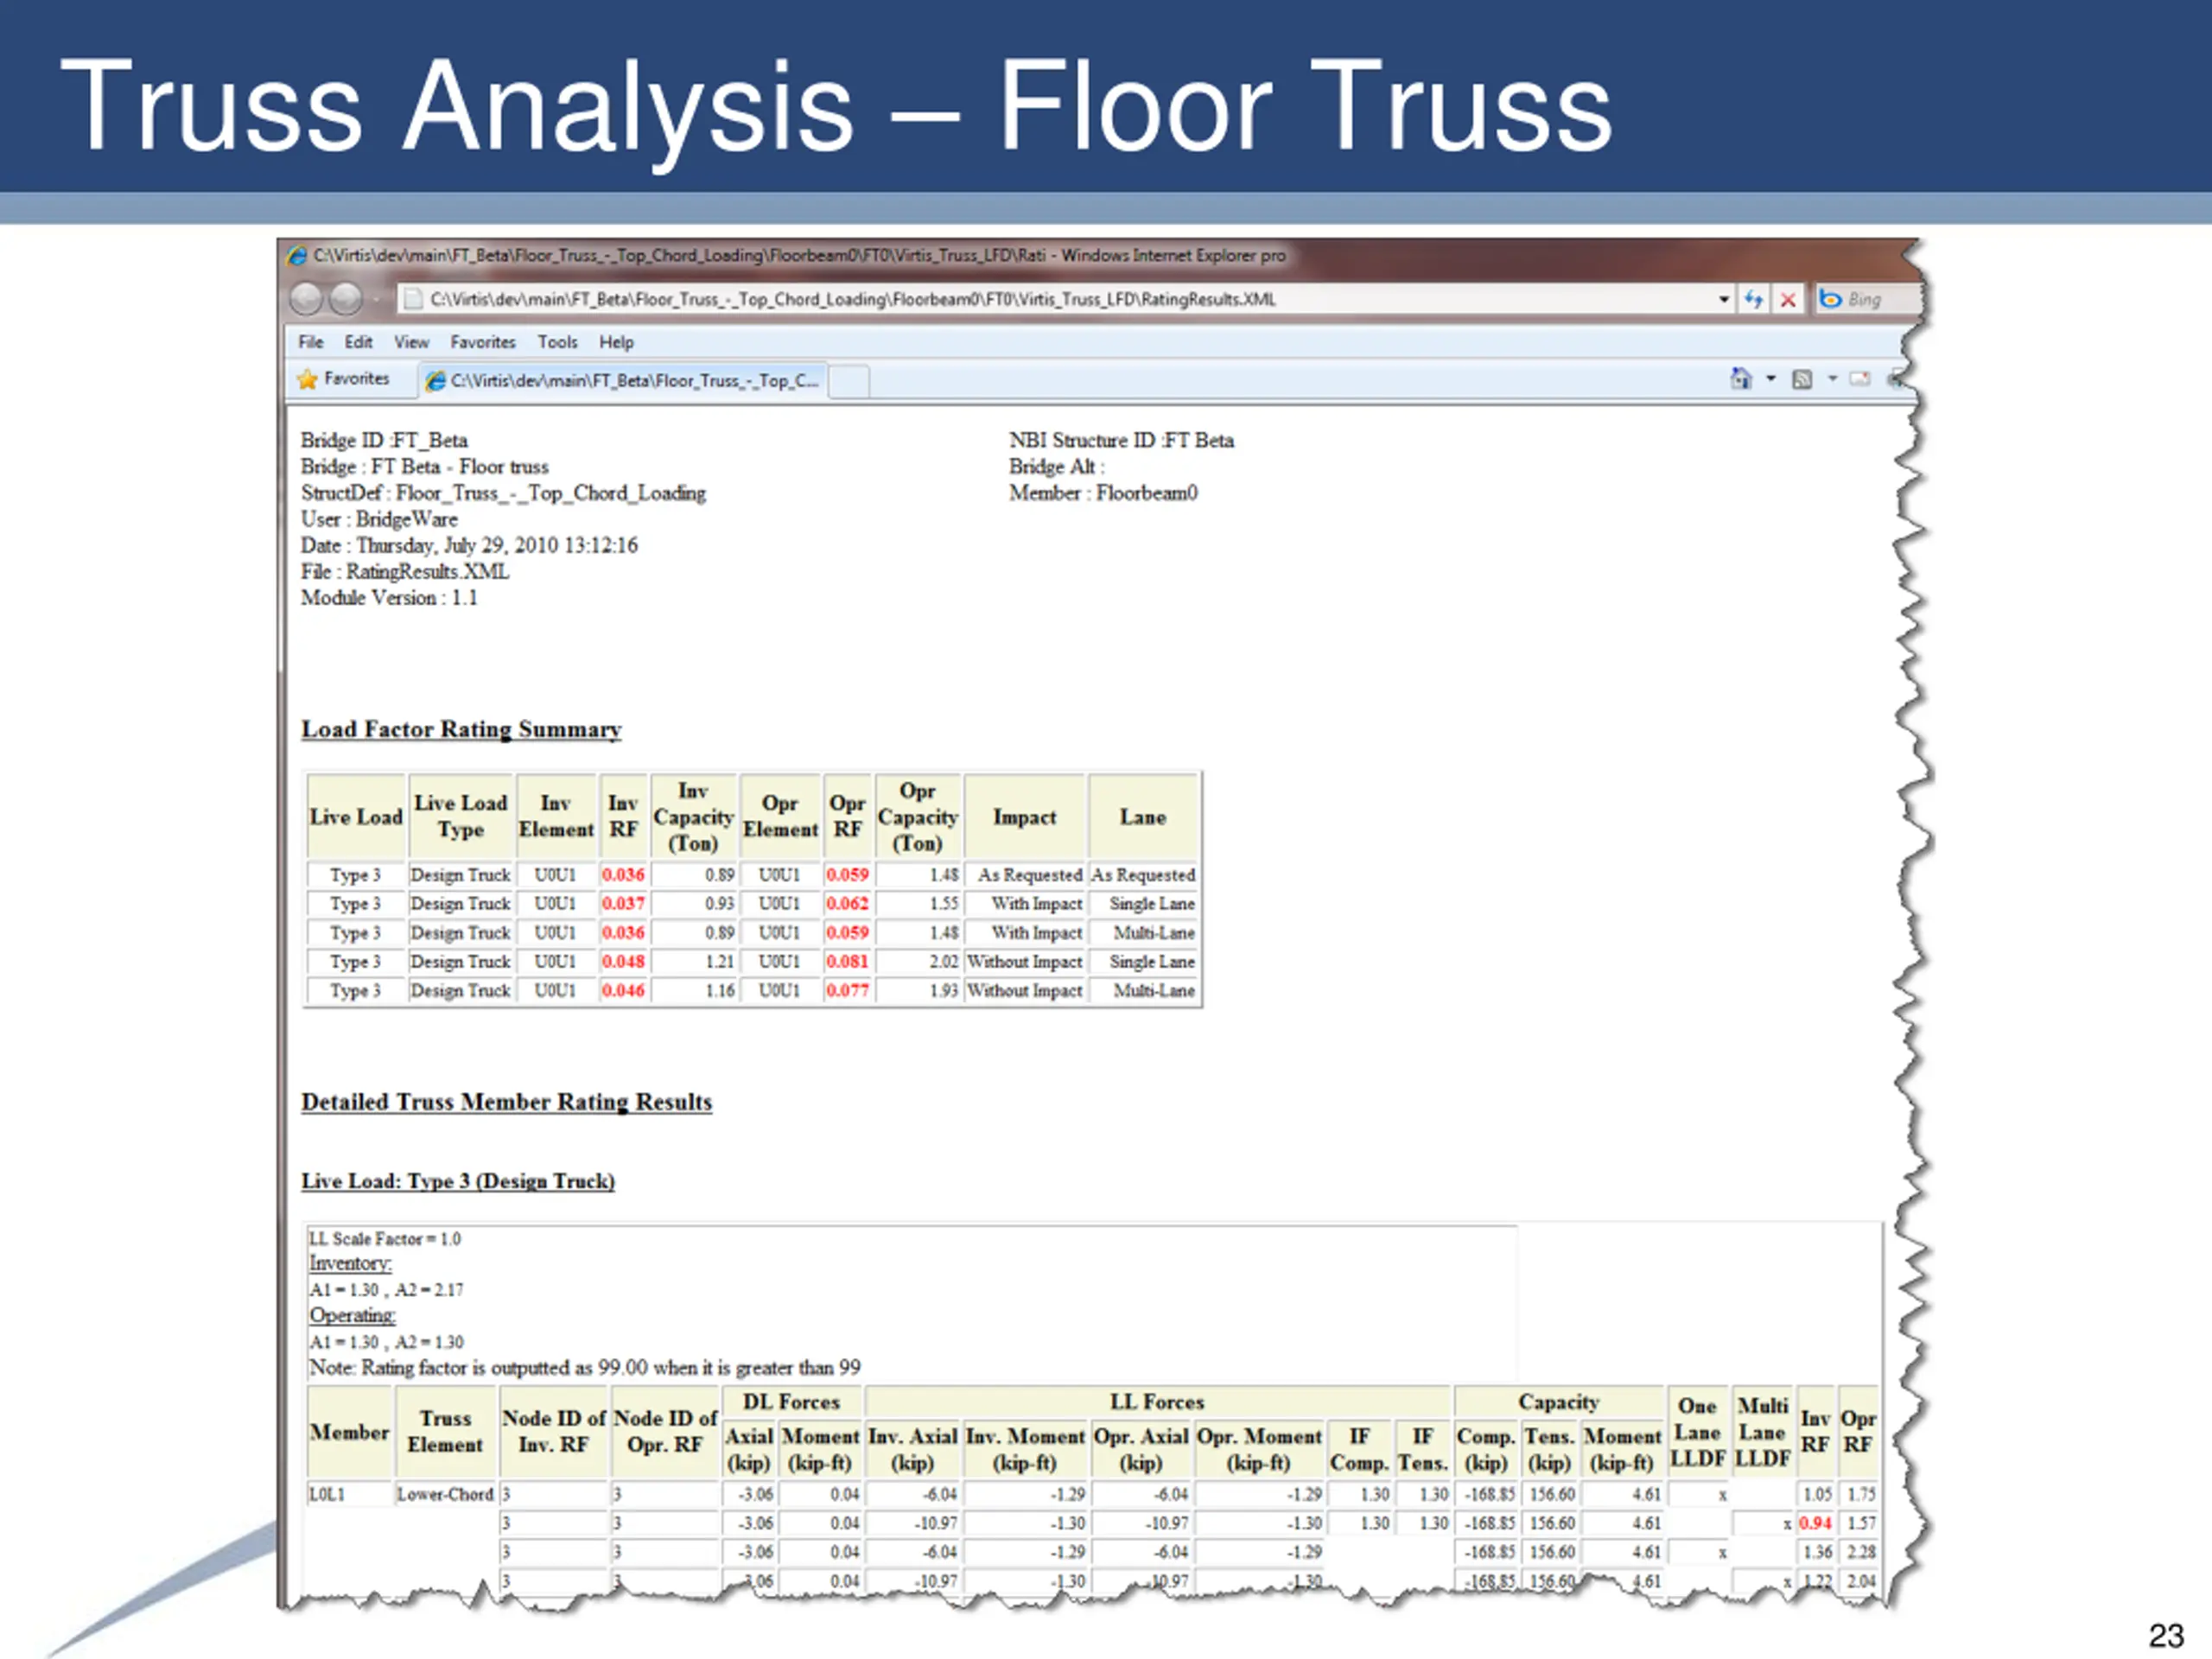Screen dimensions: 2212x1659
Task: Click the IE icon on the page tab
Action: pyautogui.click(x=436, y=381)
